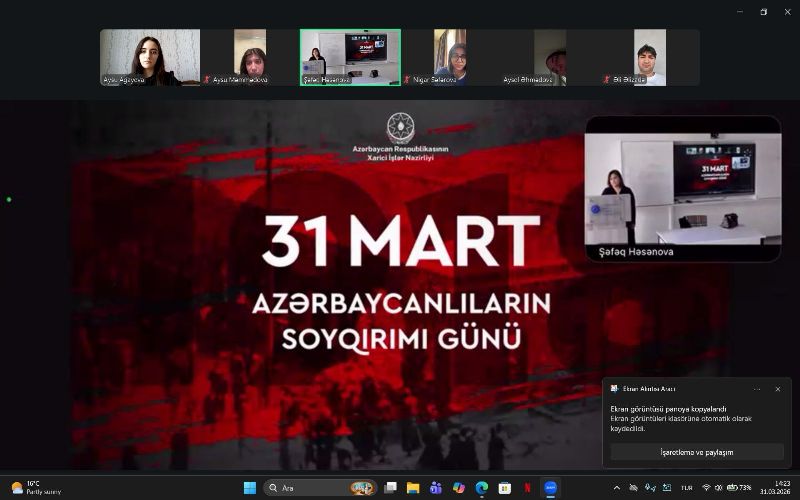Open Microsoft Store from the taskbar
Viewport: 800px width, 500px height.
click(x=505, y=488)
